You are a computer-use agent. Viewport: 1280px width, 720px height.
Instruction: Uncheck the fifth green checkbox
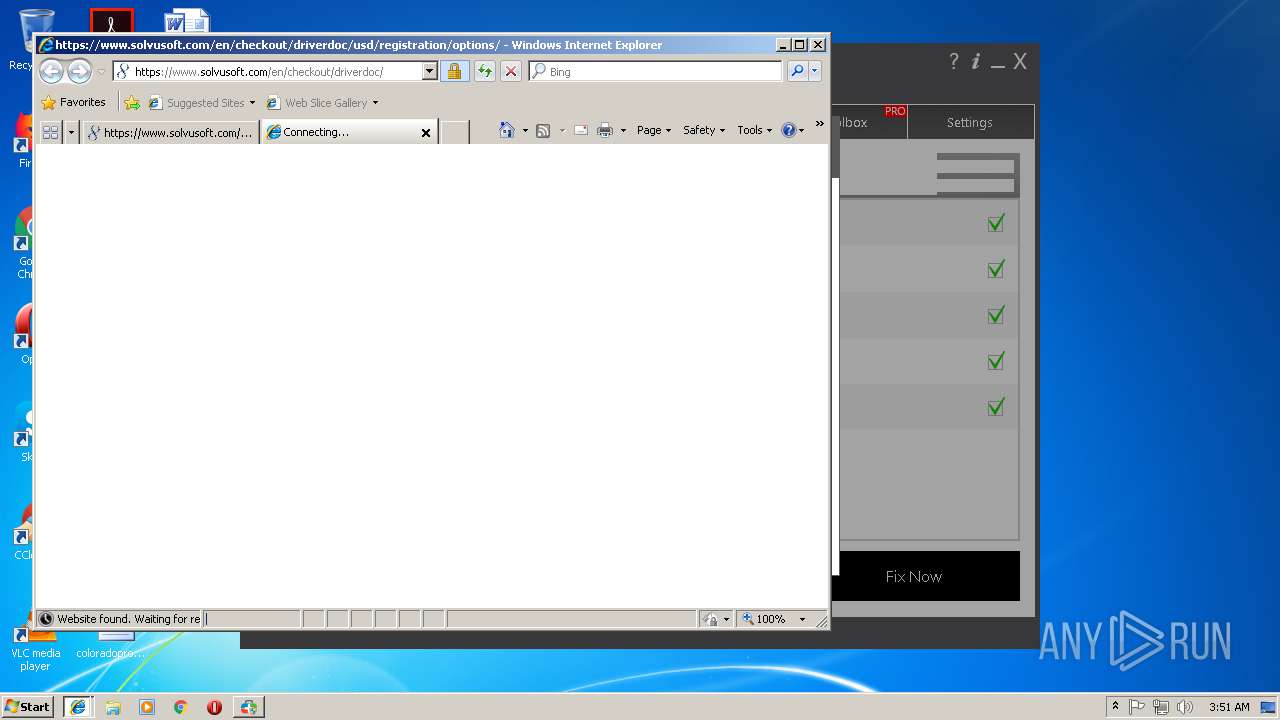(995, 407)
